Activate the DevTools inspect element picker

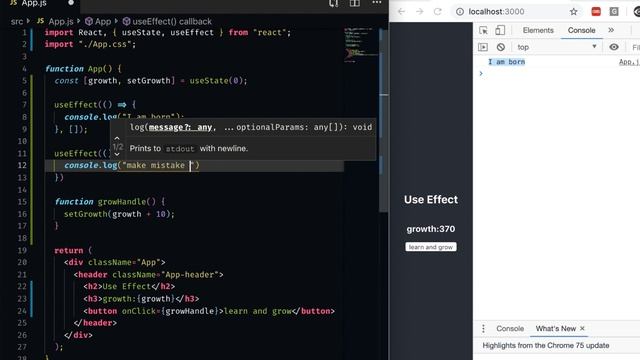(483, 30)
